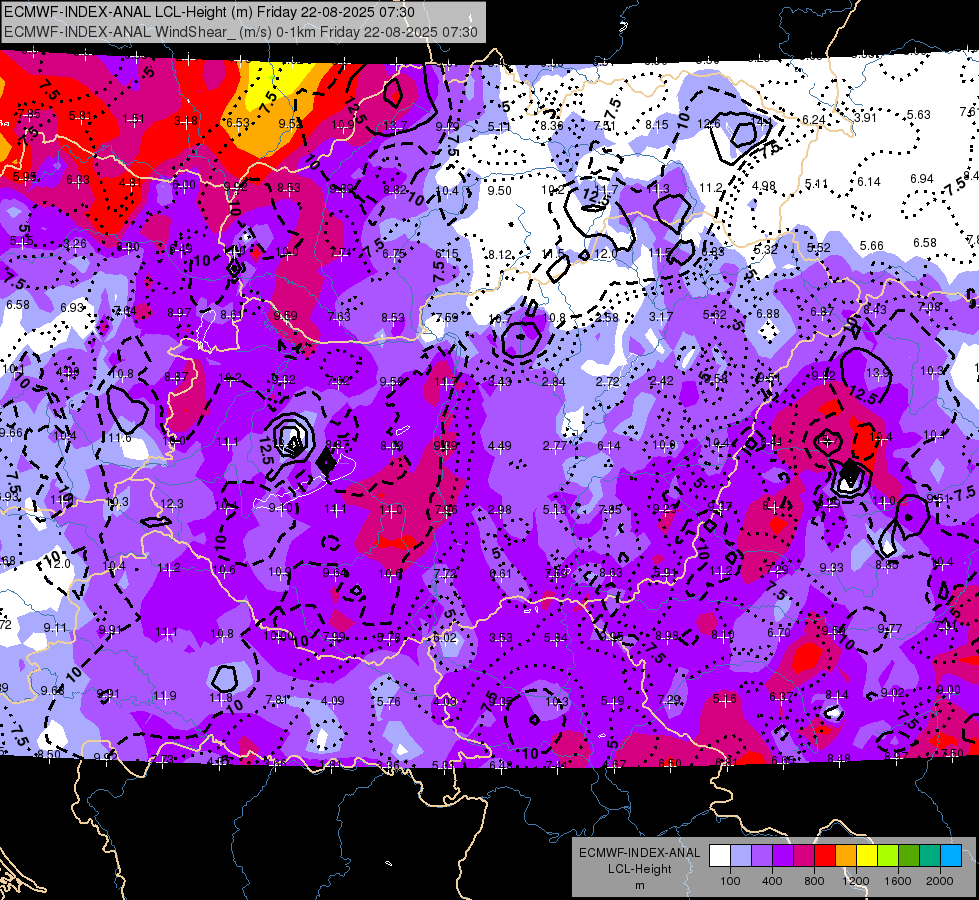Click the map value '9.33'
The height and width of the screenshot is (900, 979).
(831, 567)
